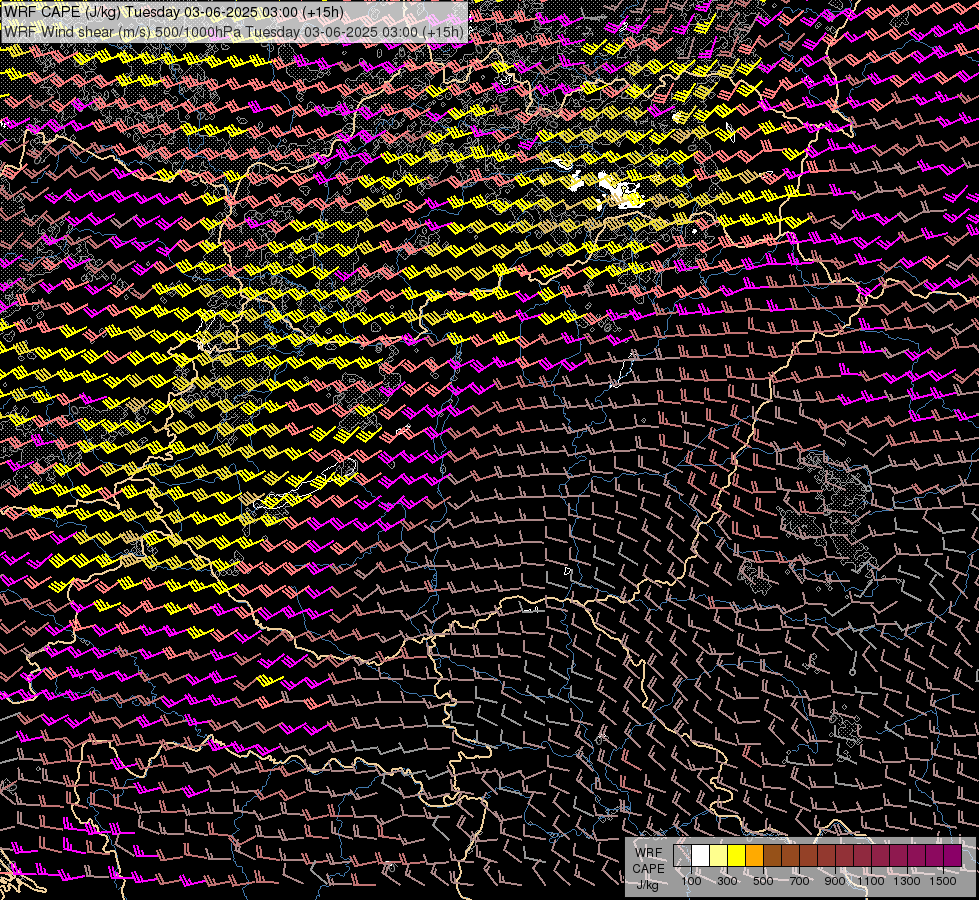979x900 pixels.
Task: Click the 300 legend value
Action: 727,881
